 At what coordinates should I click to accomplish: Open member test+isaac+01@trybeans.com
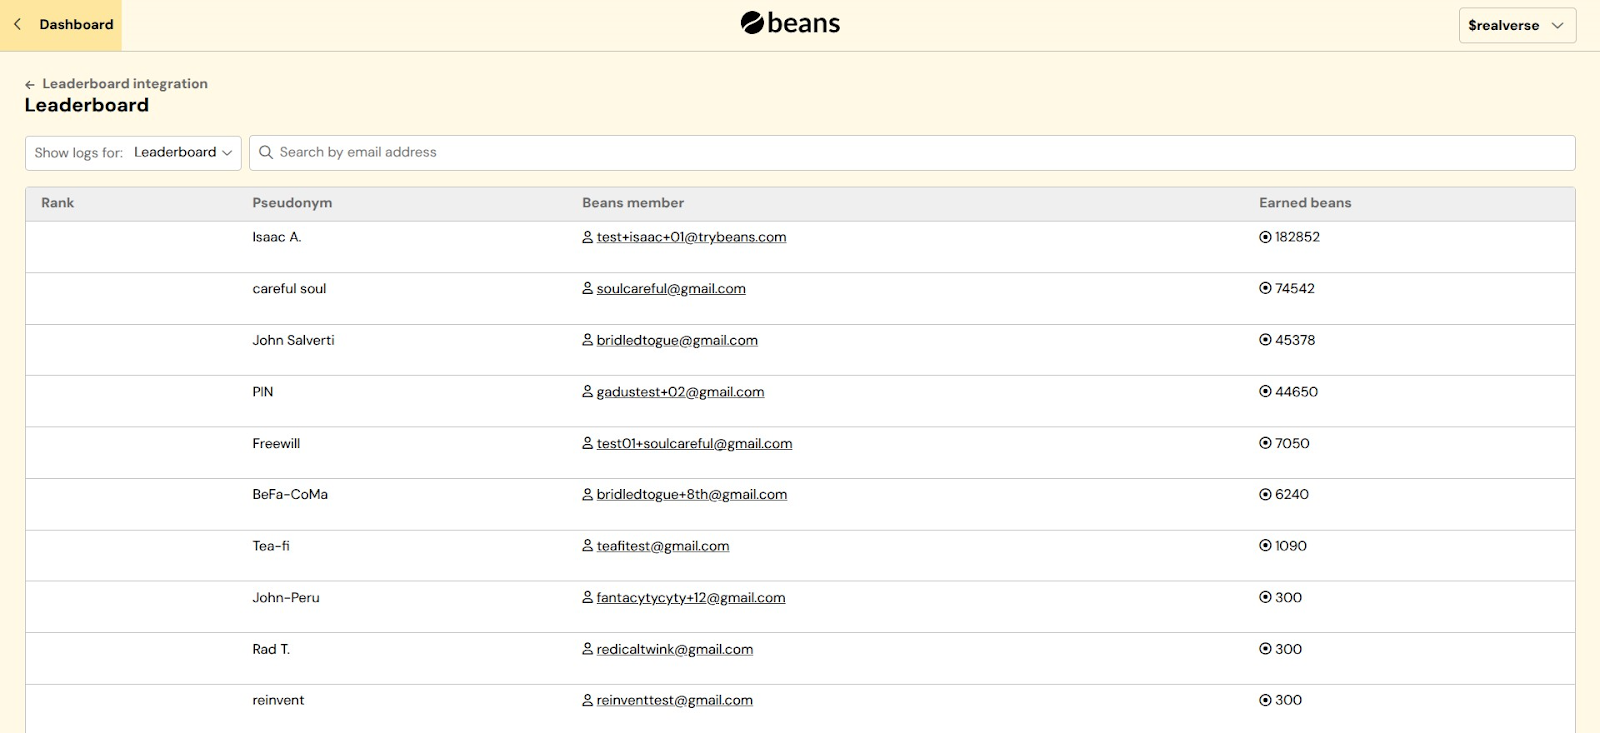pyautogui.click(x=691, y=237)
